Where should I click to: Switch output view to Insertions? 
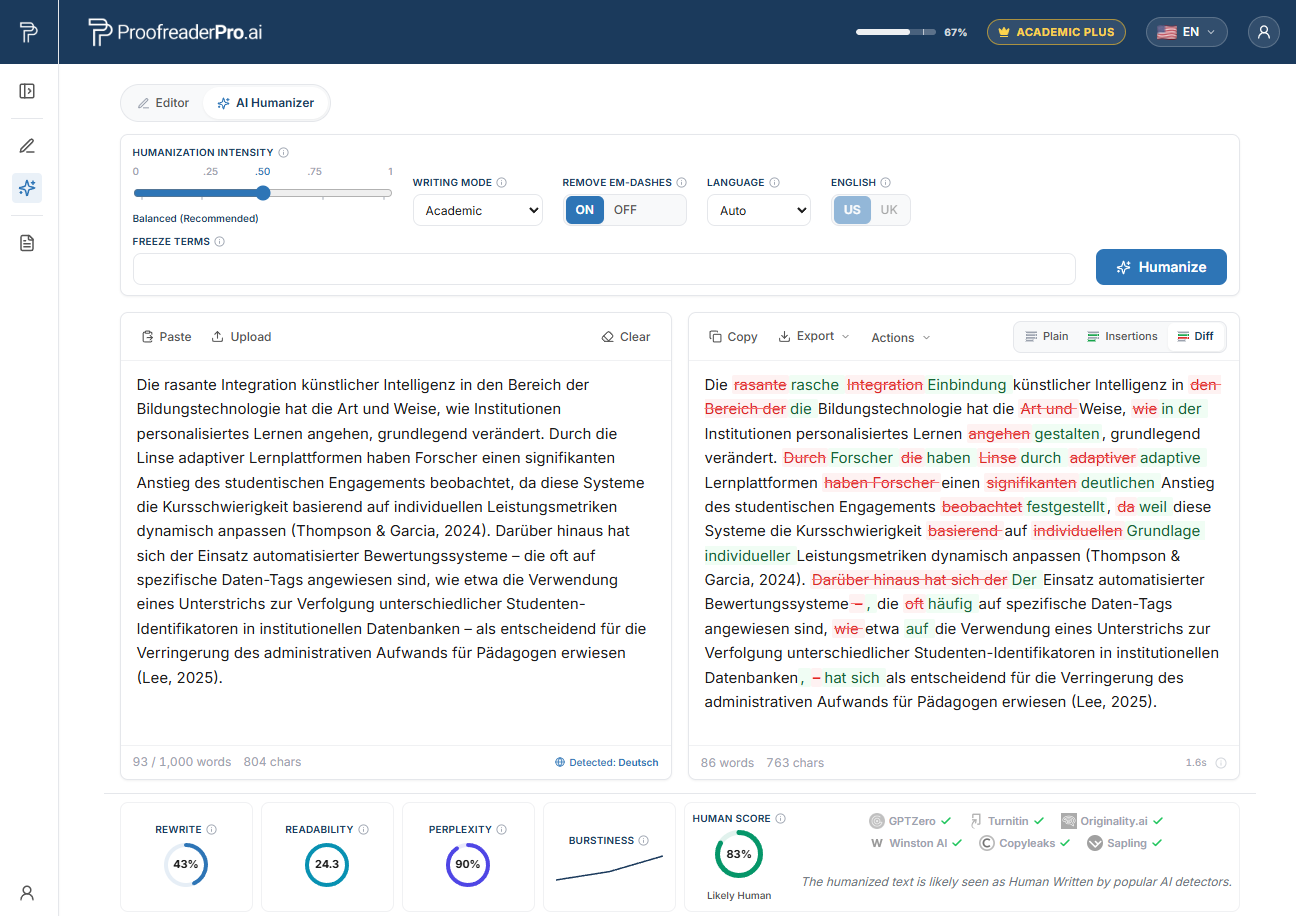pyautogui.click(x=1122, y=337)
